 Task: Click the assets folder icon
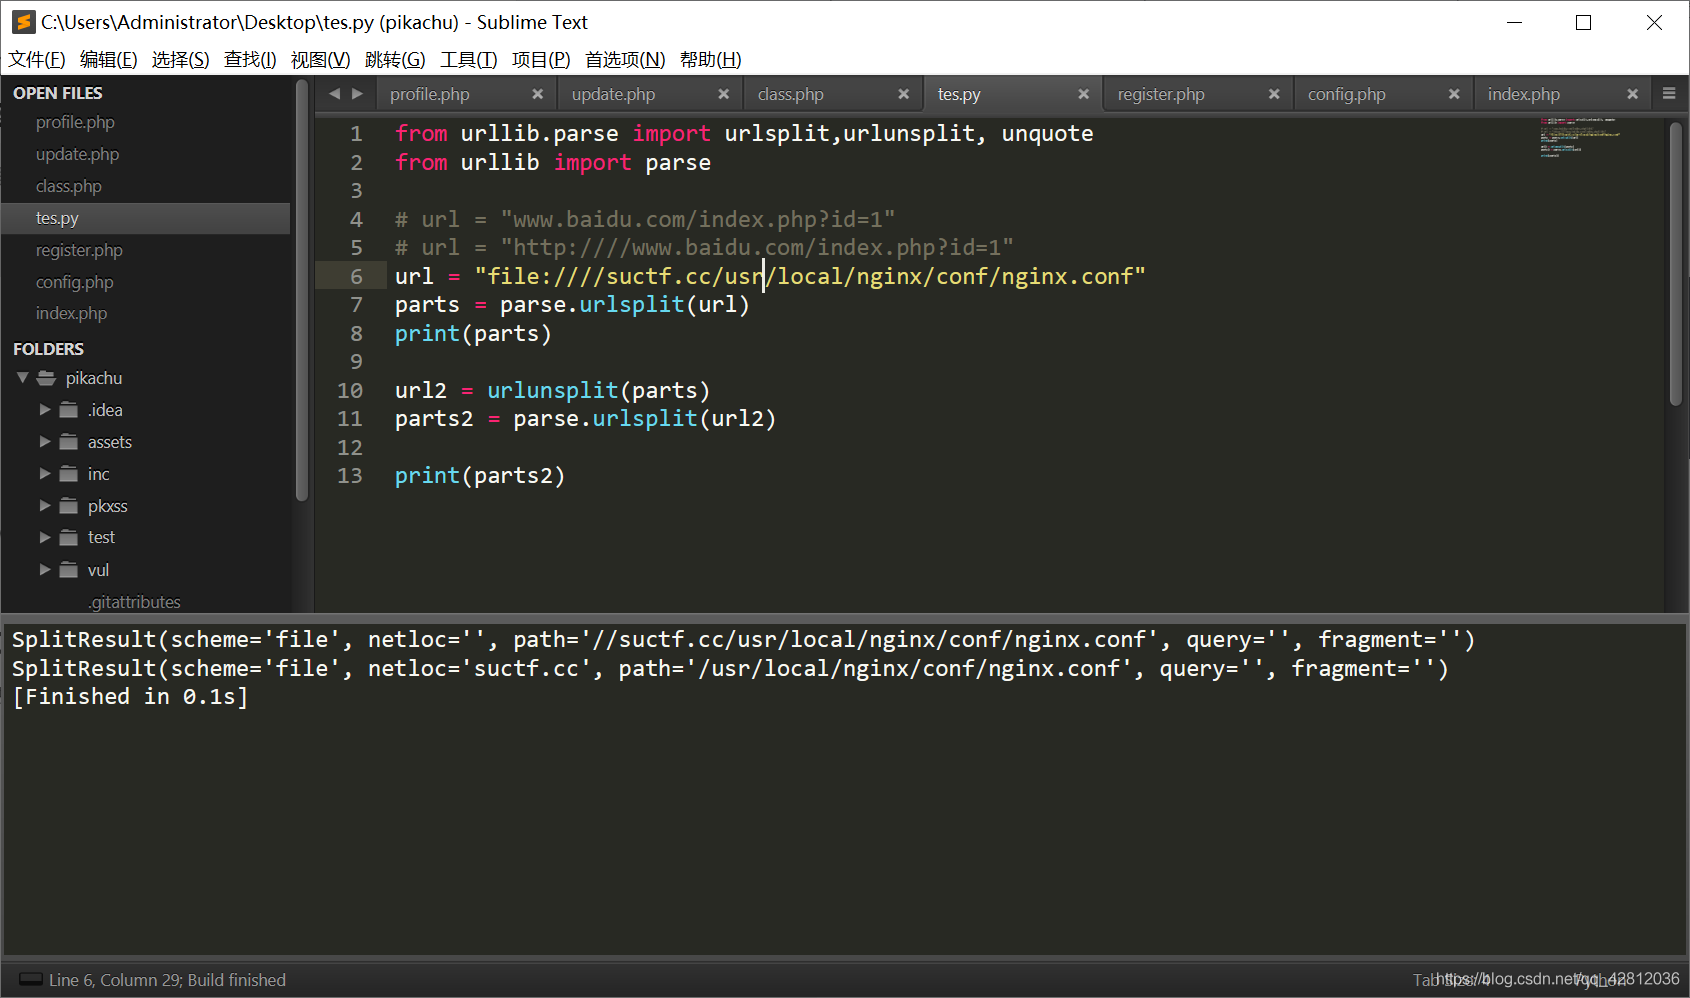pos(69,442)
